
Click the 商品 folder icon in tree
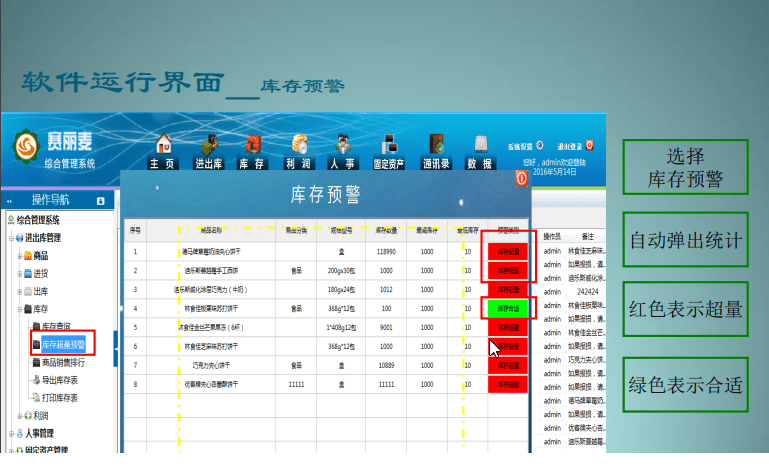coord(28,256)
